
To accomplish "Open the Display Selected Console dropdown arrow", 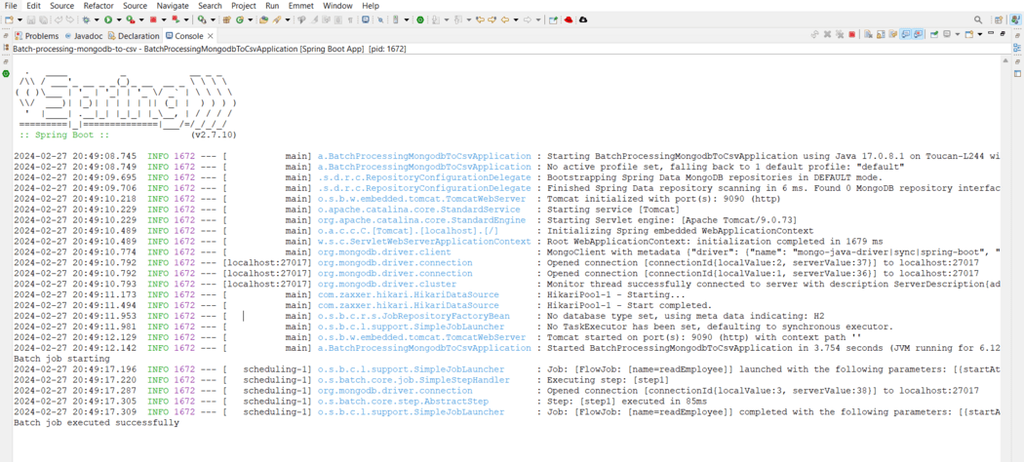I will point(957,34).
